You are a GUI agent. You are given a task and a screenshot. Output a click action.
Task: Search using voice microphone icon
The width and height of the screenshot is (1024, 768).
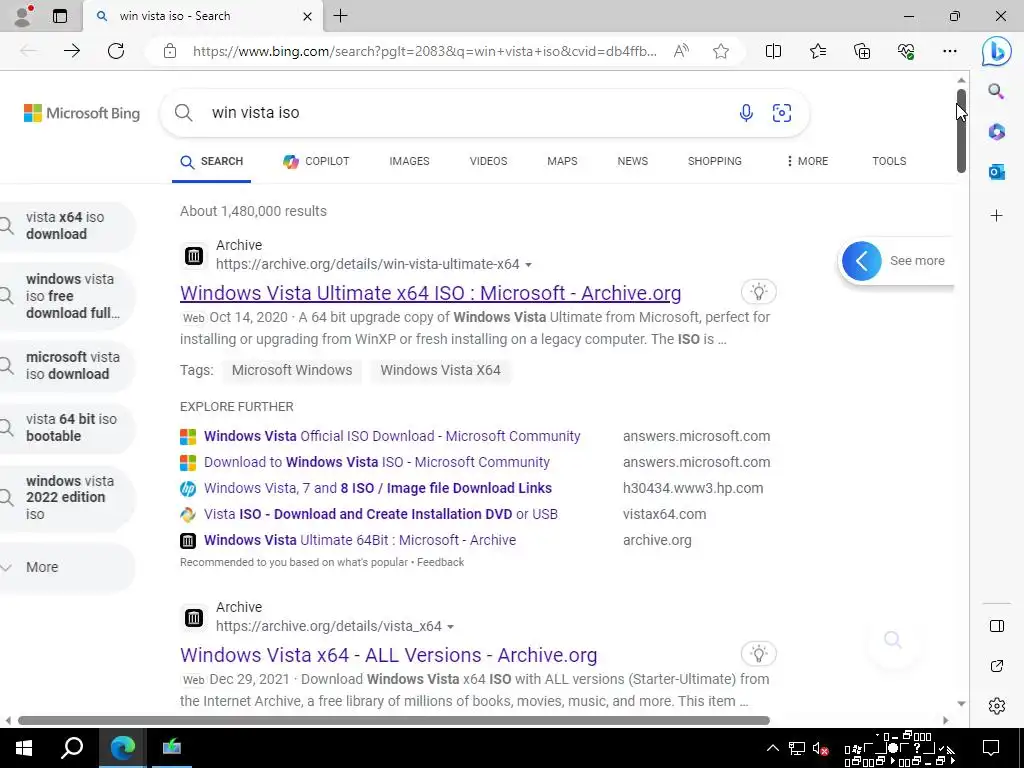point(746,113)
